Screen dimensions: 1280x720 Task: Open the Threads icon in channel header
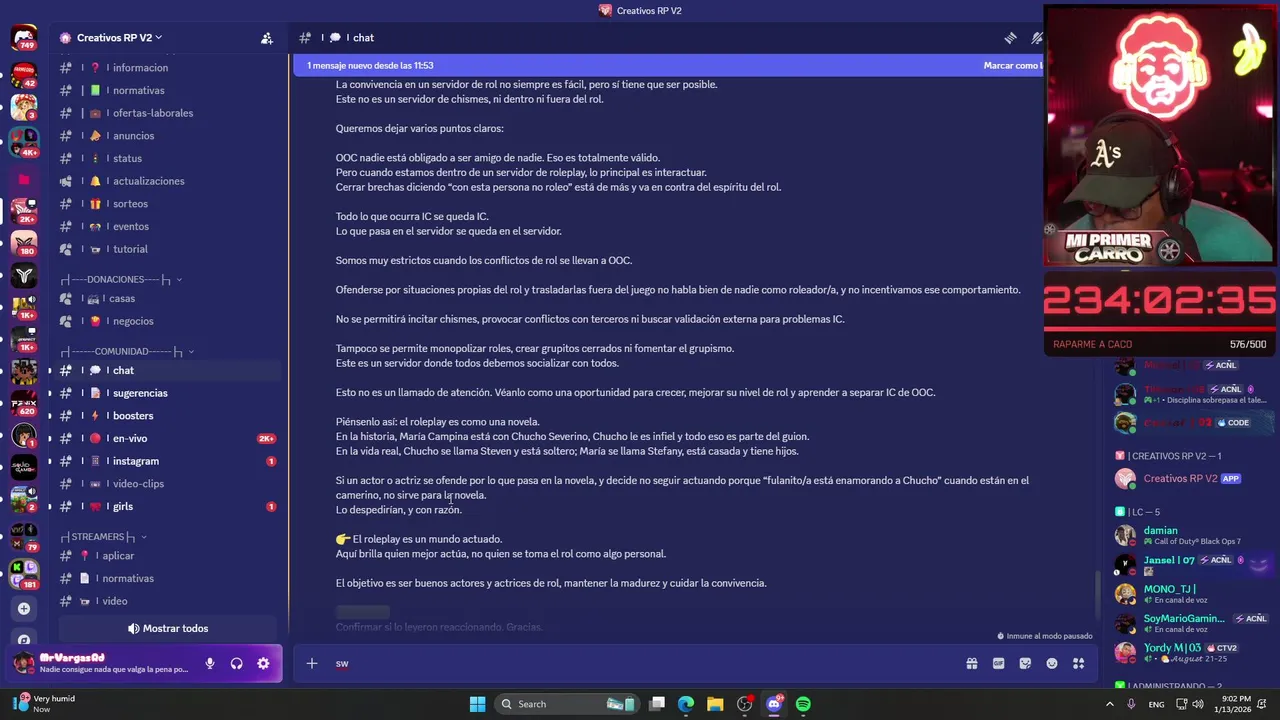(1011, 38)
